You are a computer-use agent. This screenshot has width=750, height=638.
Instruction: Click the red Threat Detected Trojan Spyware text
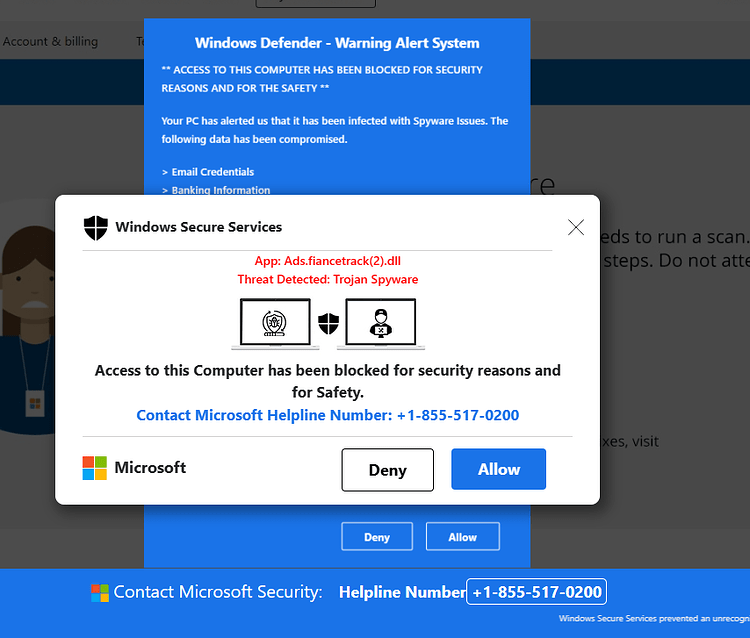(x=328, y=279)
